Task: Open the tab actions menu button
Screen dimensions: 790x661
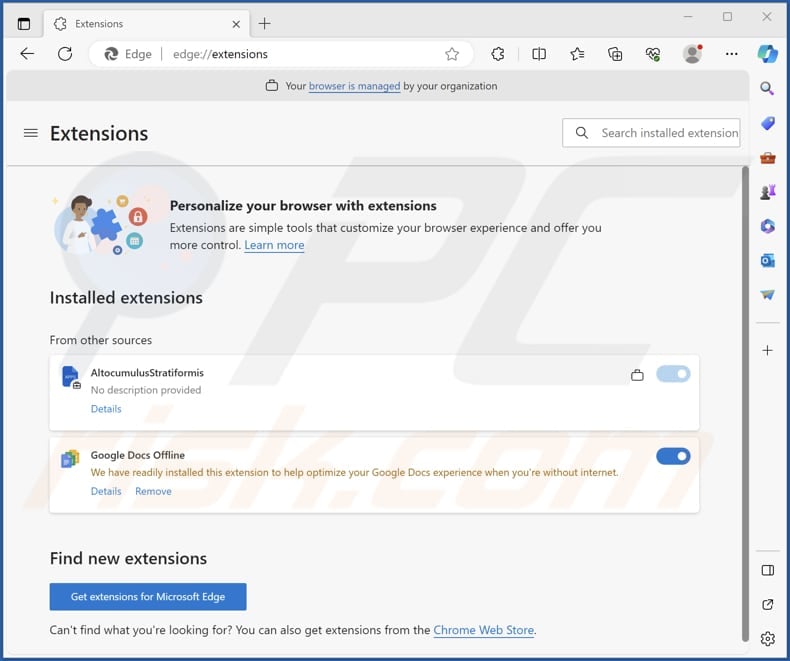Action: point(24,24)
